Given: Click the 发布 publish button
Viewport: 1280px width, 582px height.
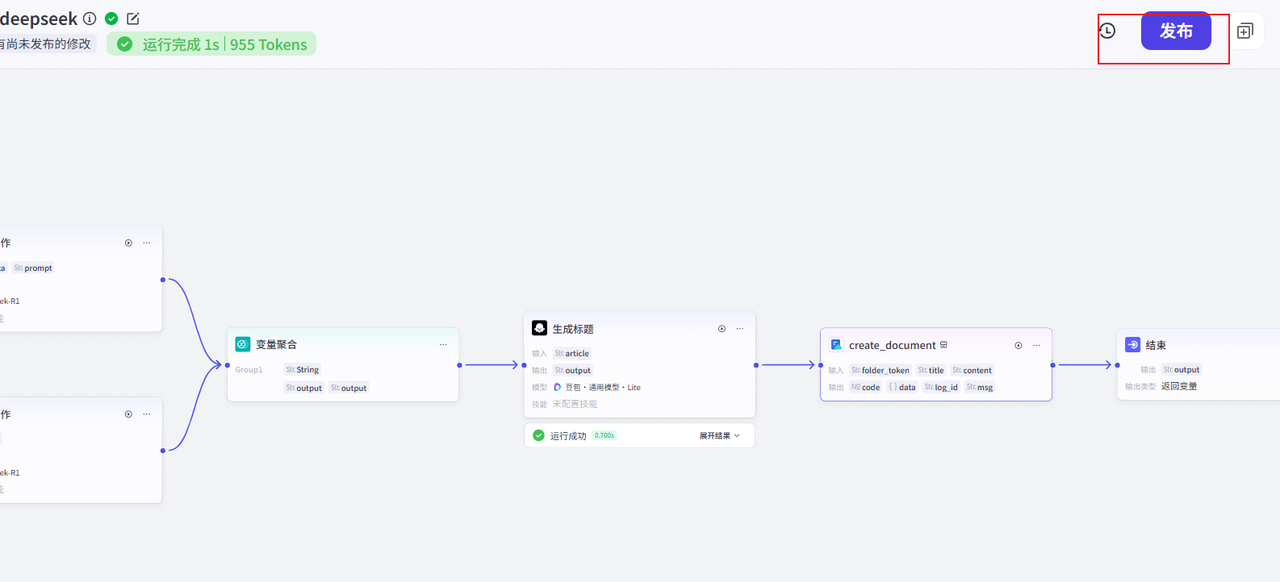Looking at the screenshot, I should (x=1176, y=31).
